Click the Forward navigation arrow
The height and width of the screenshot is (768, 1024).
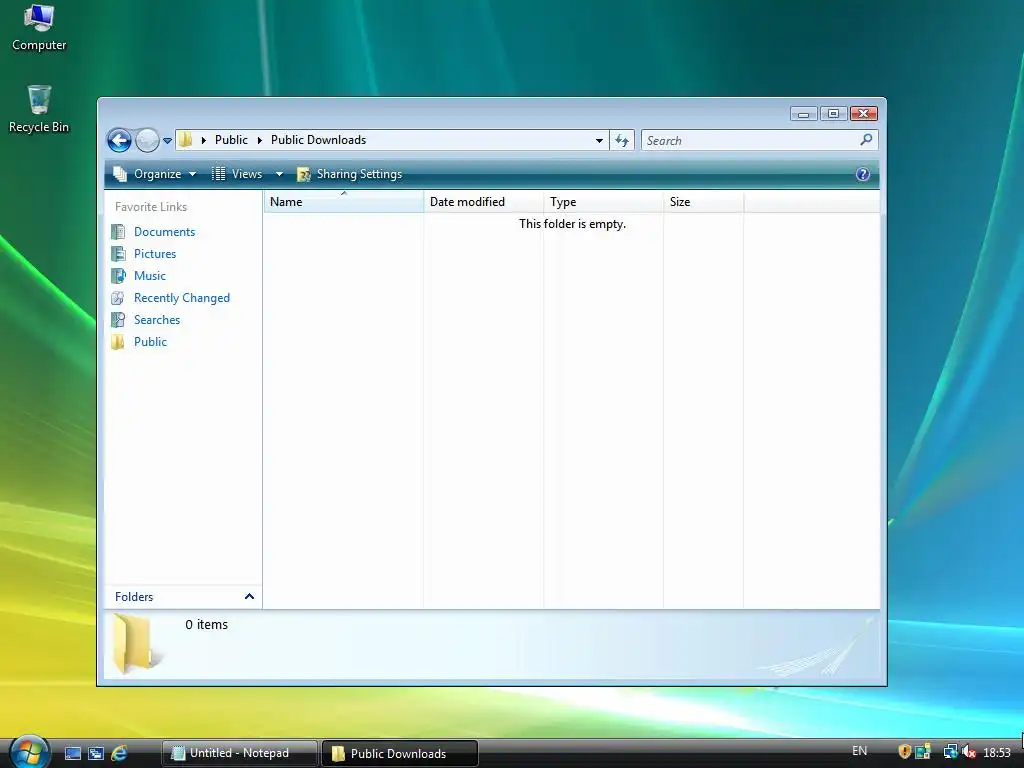[147, 140]
